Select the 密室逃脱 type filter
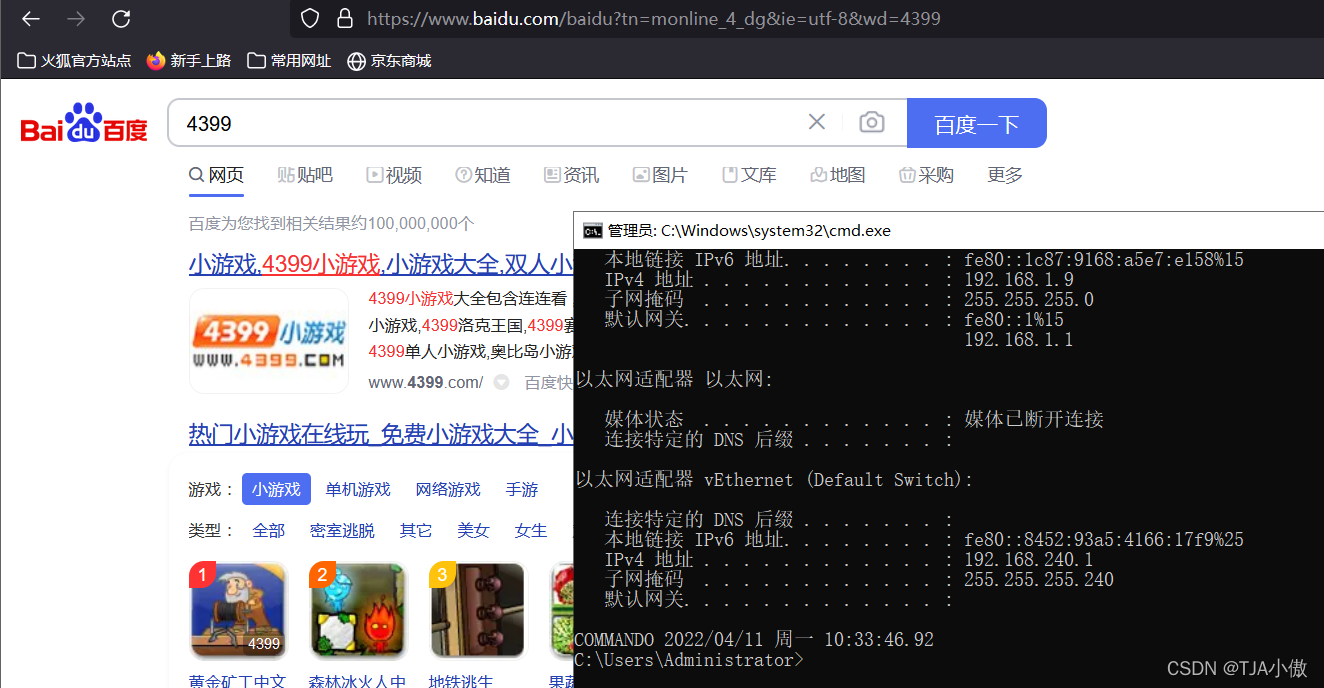The width and height of the screenshot is (1324, 688). click(x=342, y=530)
